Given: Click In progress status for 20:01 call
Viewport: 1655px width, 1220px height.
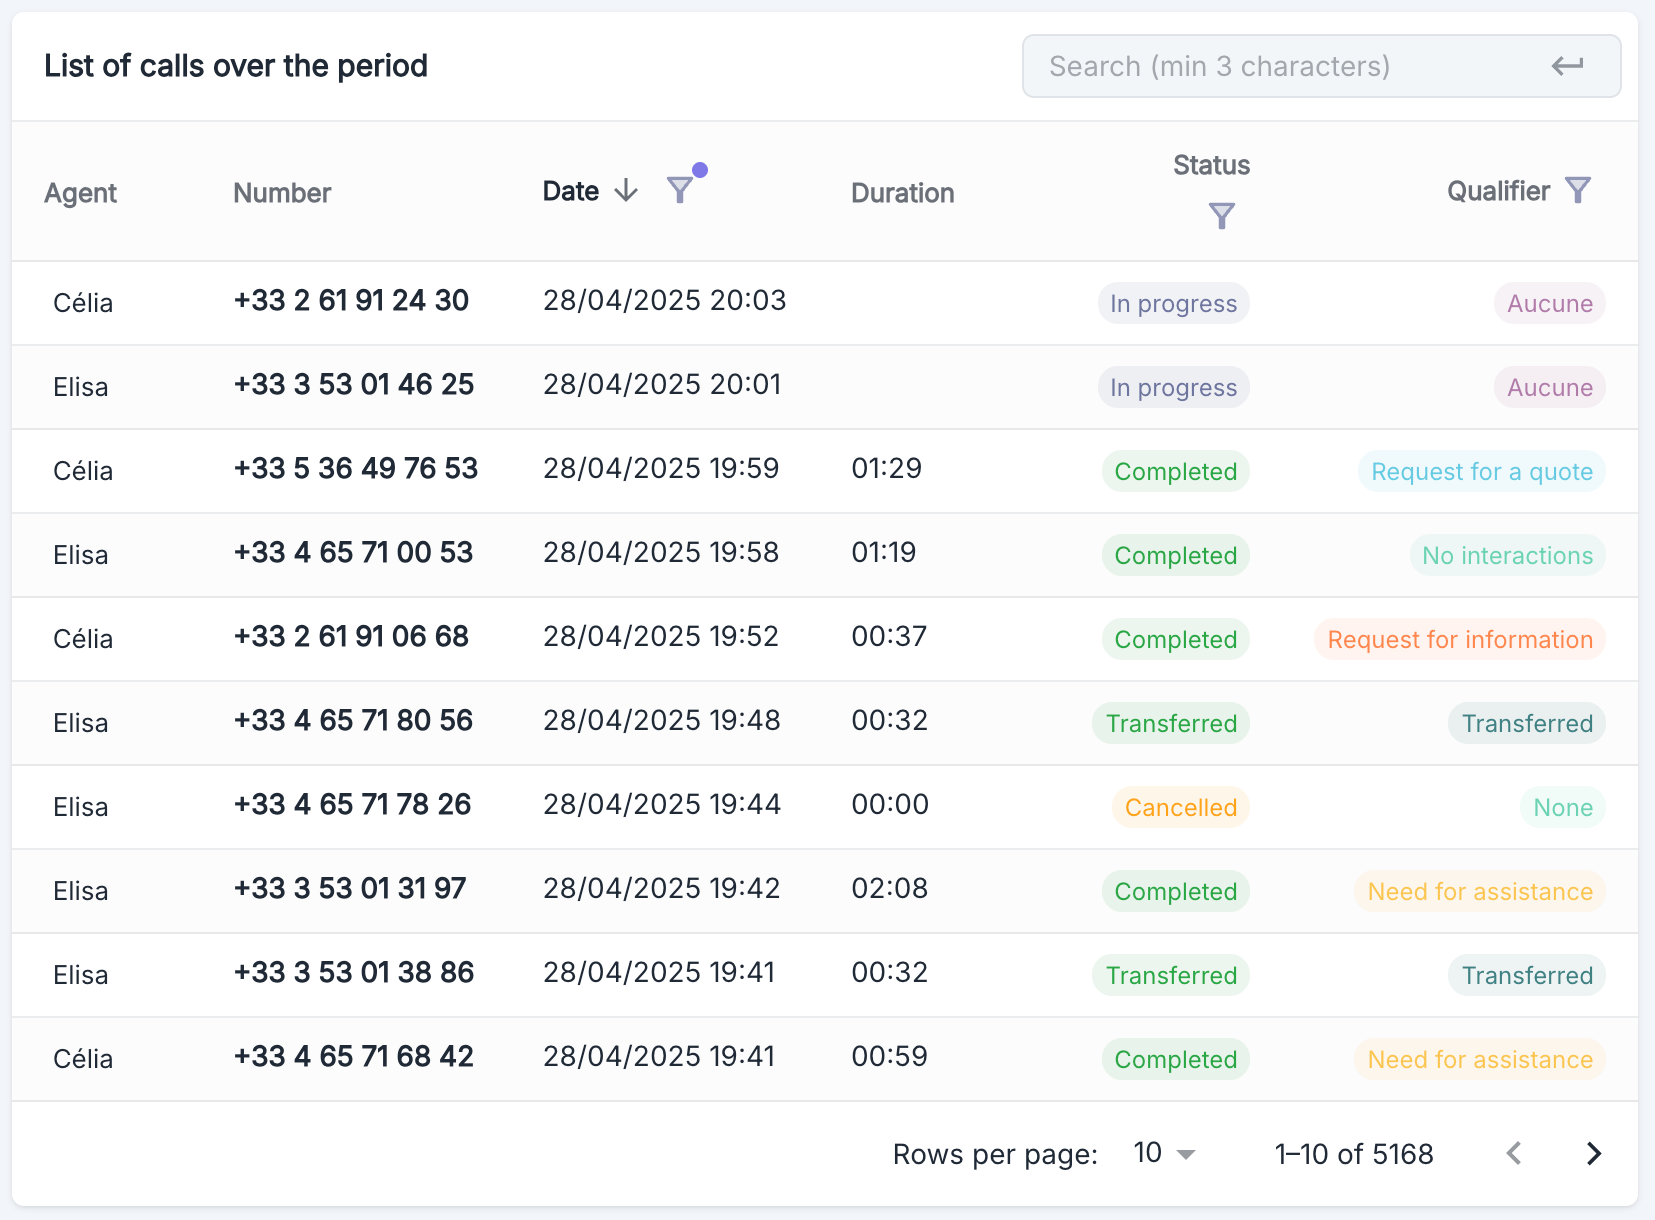Looking at the screenshot, I should pyautogui.click(x=1173, y=387).
